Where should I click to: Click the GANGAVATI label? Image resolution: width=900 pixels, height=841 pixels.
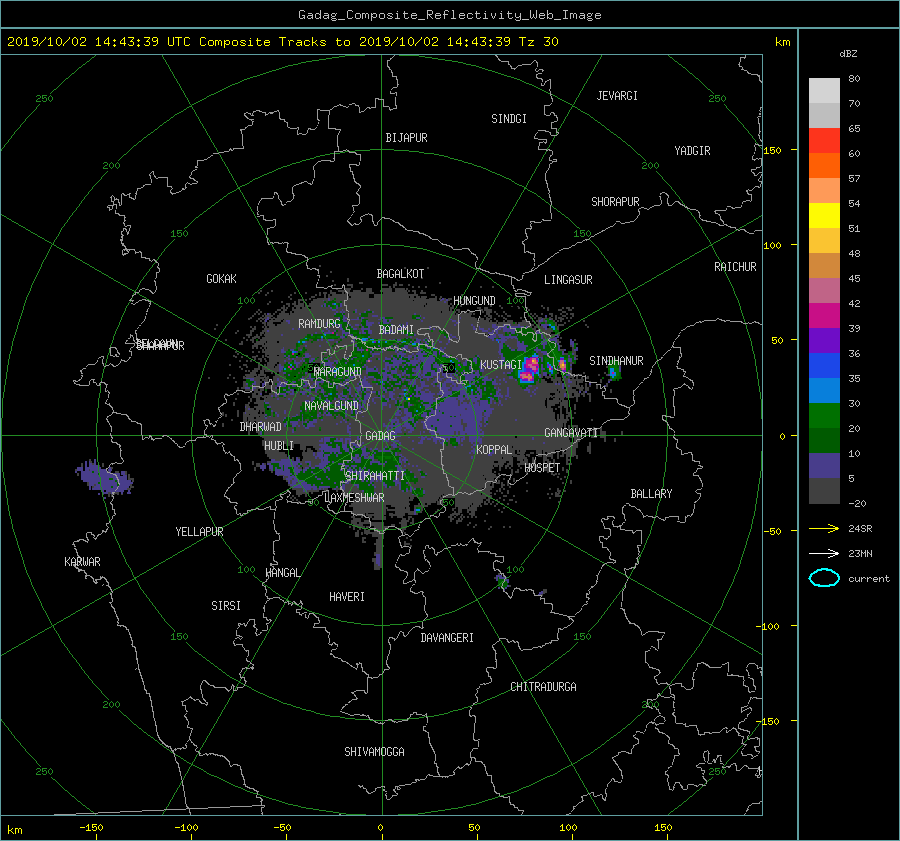(571, 432)
